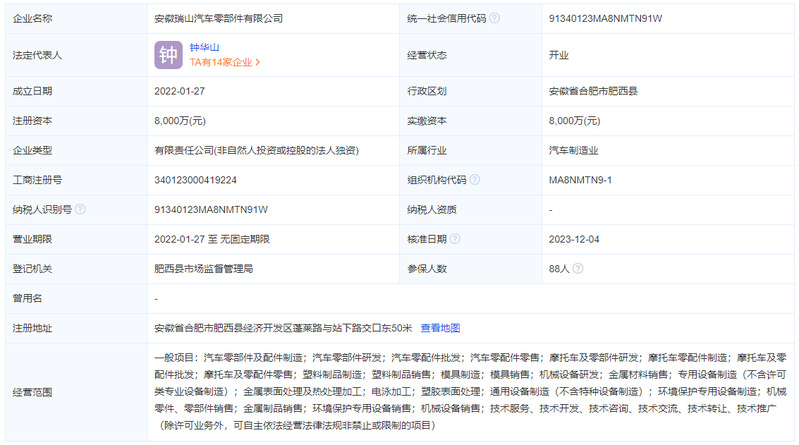Click help icon next to 组织机构代码
The image size is (799, 445).
(x=475, y=180)
